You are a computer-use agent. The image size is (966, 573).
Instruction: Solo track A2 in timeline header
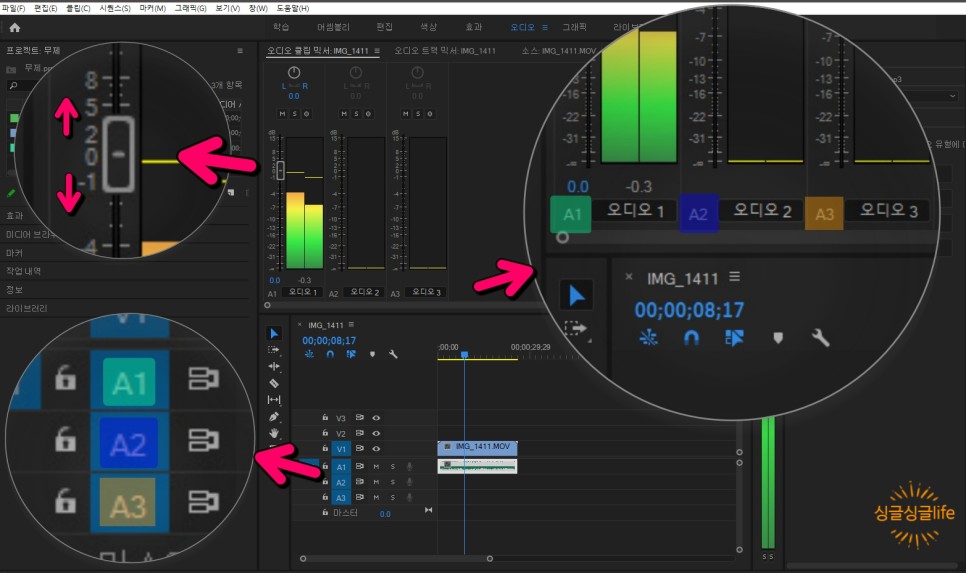click(x=392, y=482)
